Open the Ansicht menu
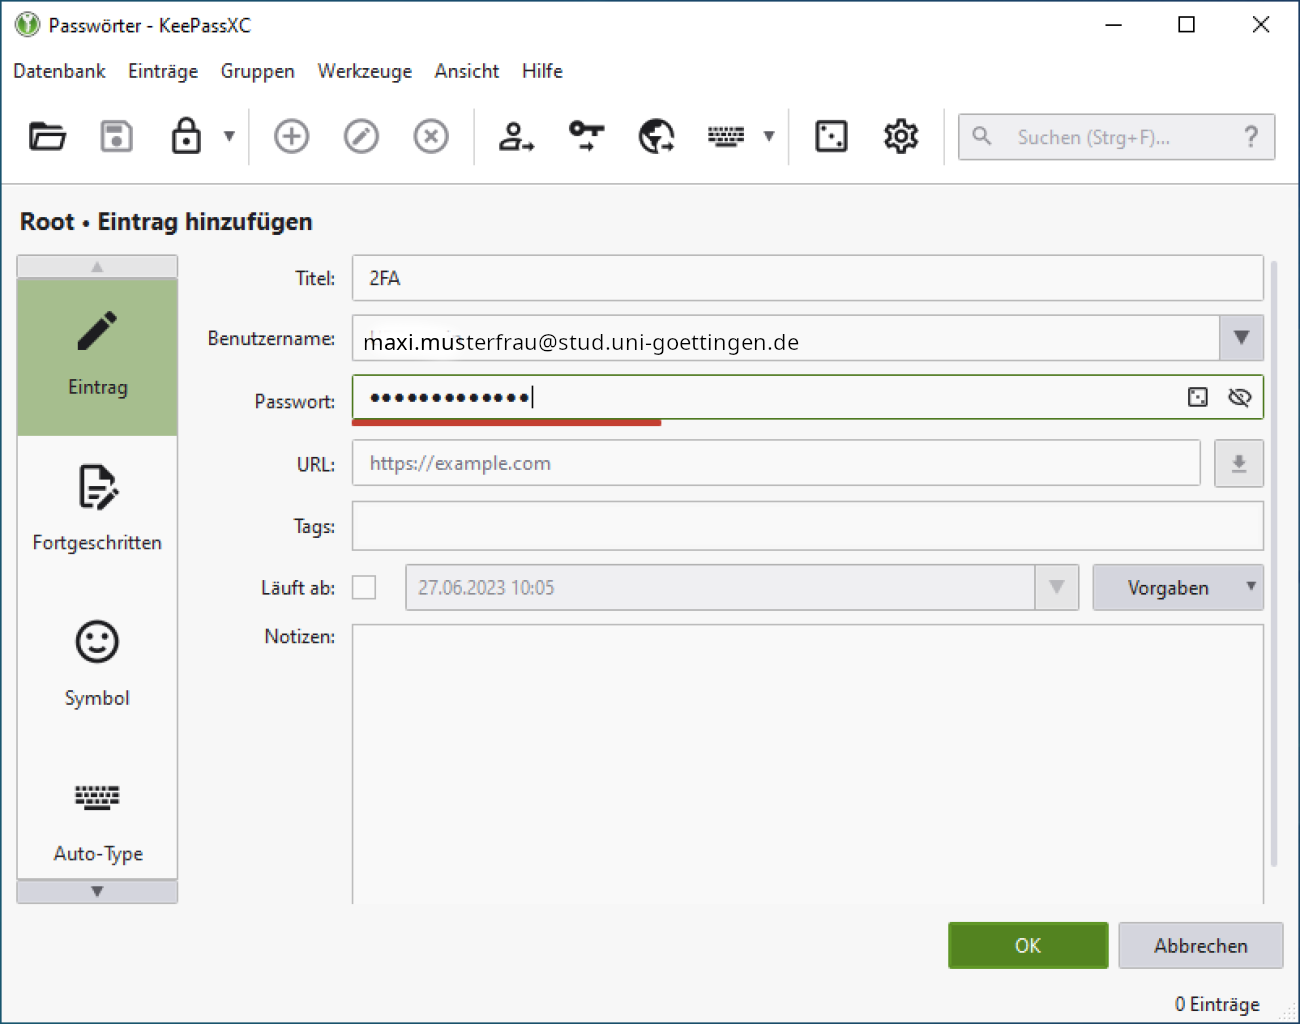 tap(467, 71)
